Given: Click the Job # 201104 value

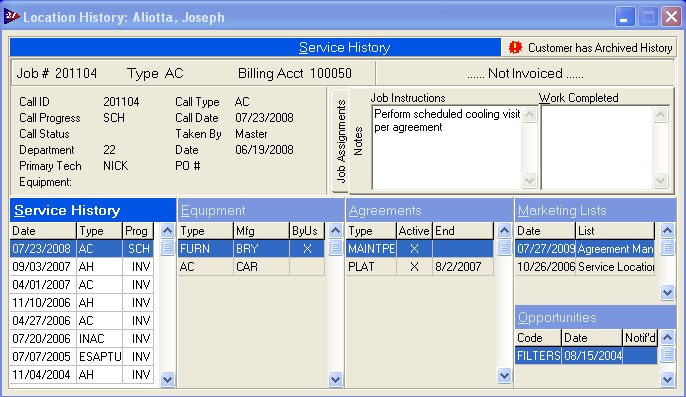Looking at the screenshot, I should 76,73.
